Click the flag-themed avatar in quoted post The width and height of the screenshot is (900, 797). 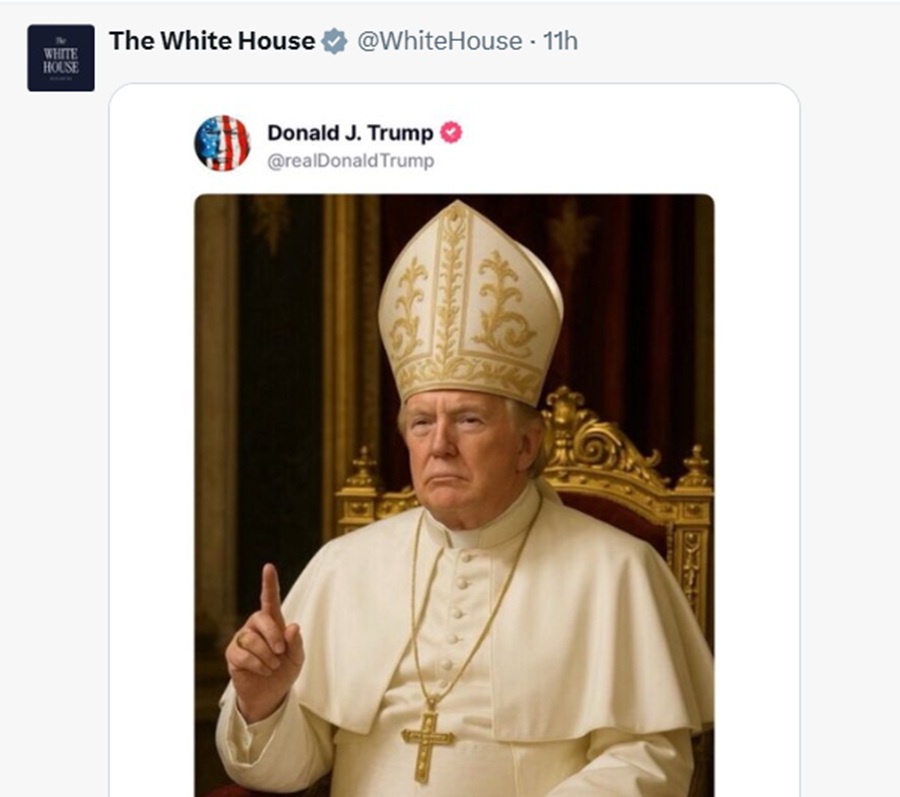click(222, 143)
